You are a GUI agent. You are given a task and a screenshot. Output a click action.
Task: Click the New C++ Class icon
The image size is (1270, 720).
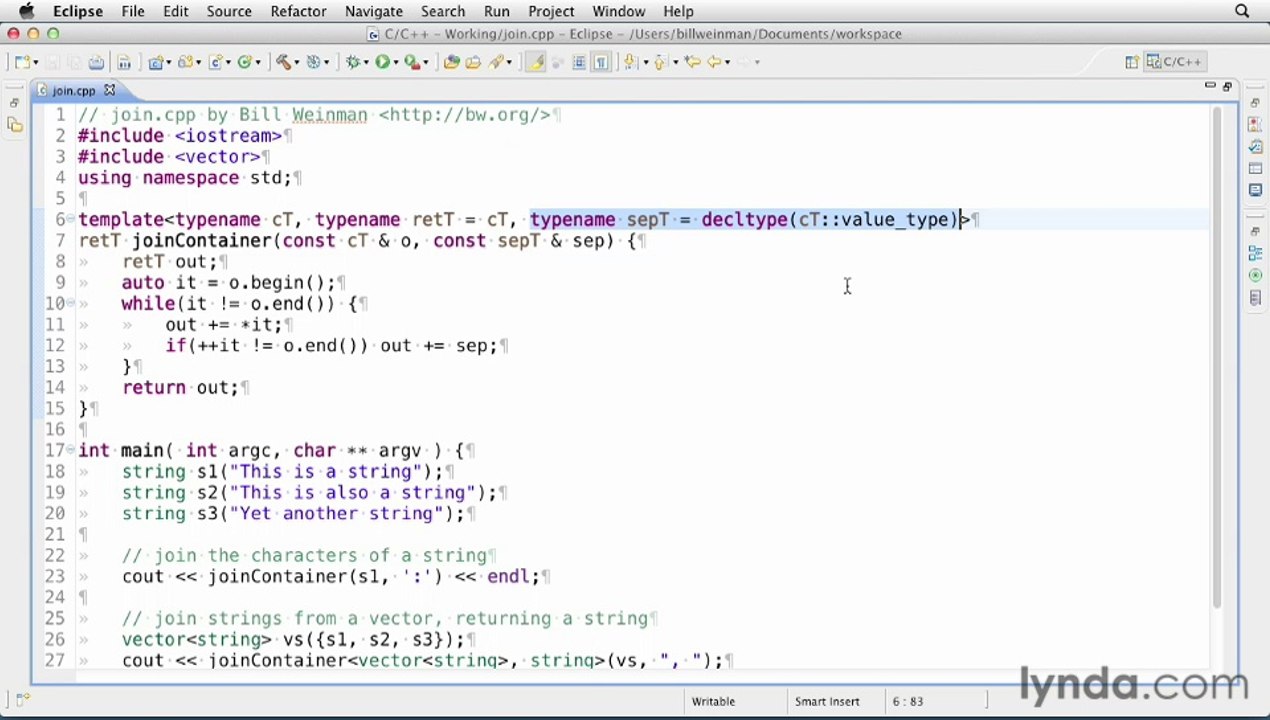244,62
